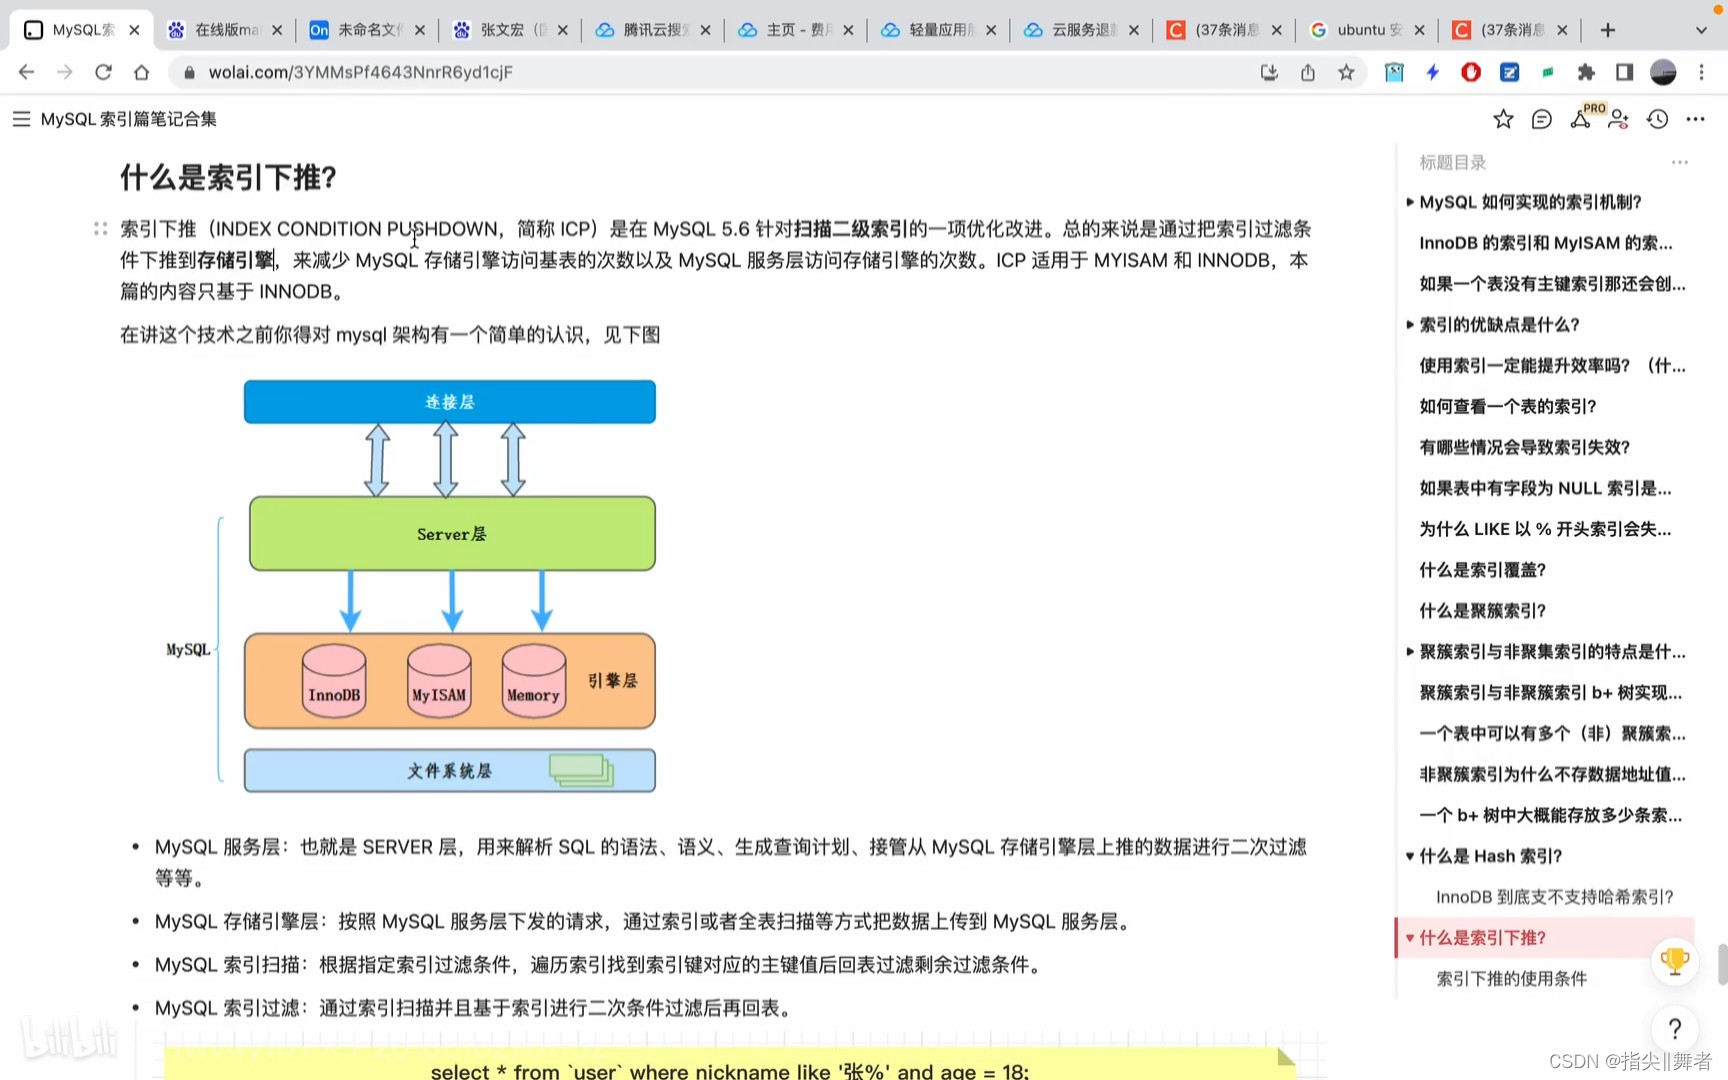The width and height of the screenshot is (1728, 1080).
Task: Open wolai page more options menu
Action: coord(1696,119)
